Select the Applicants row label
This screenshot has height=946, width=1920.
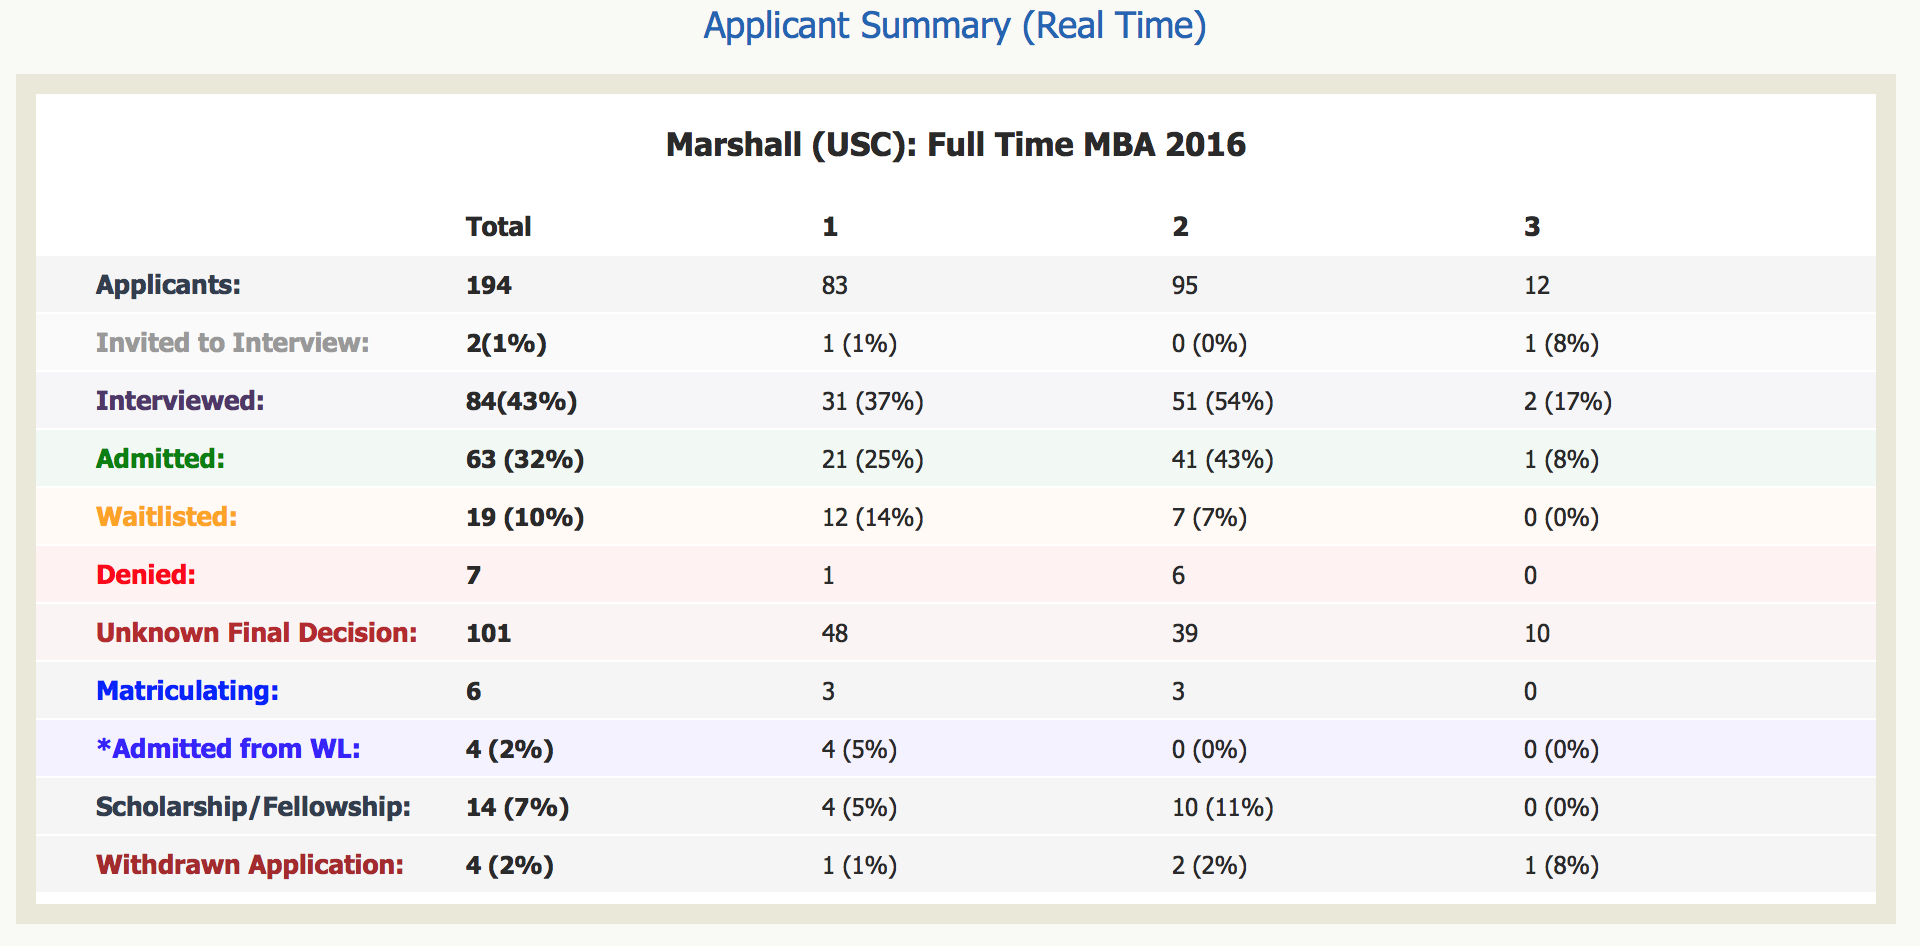tap(167, 285)
